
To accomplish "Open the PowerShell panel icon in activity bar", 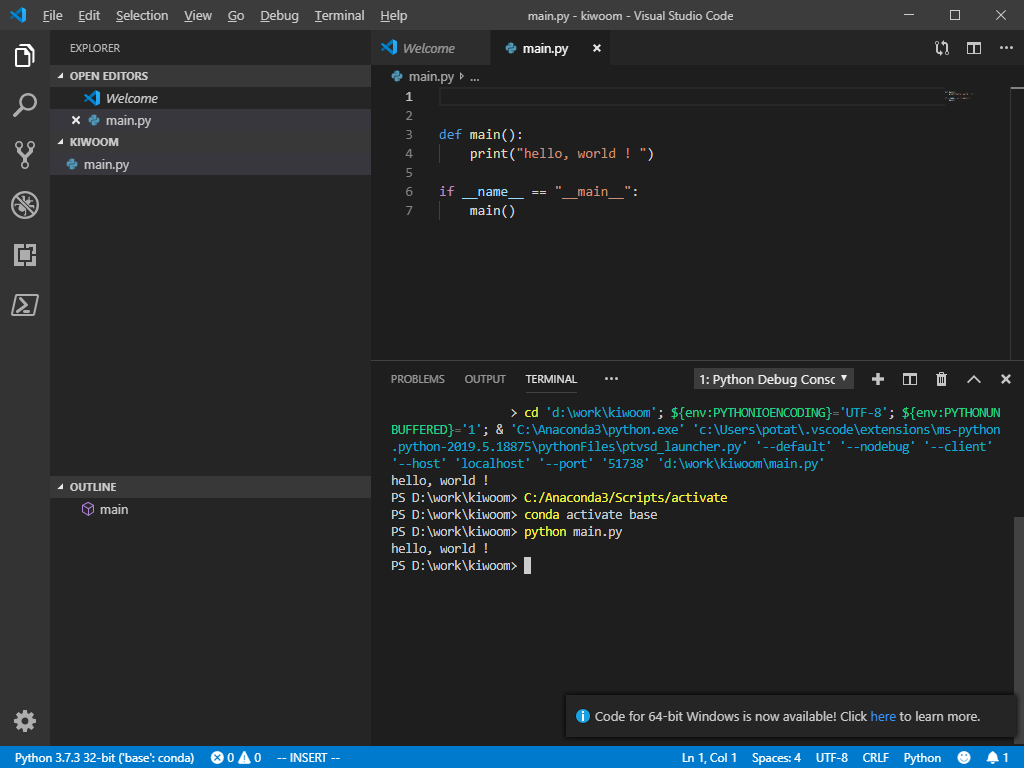I will 25,305.
